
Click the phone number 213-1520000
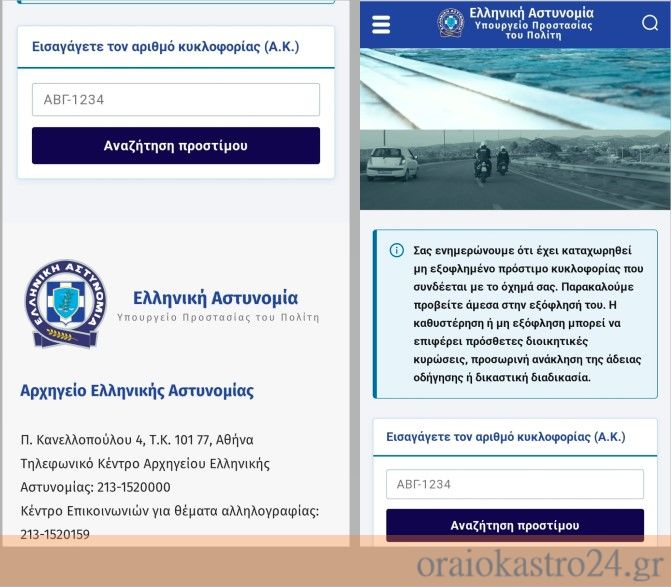point(134,487)
